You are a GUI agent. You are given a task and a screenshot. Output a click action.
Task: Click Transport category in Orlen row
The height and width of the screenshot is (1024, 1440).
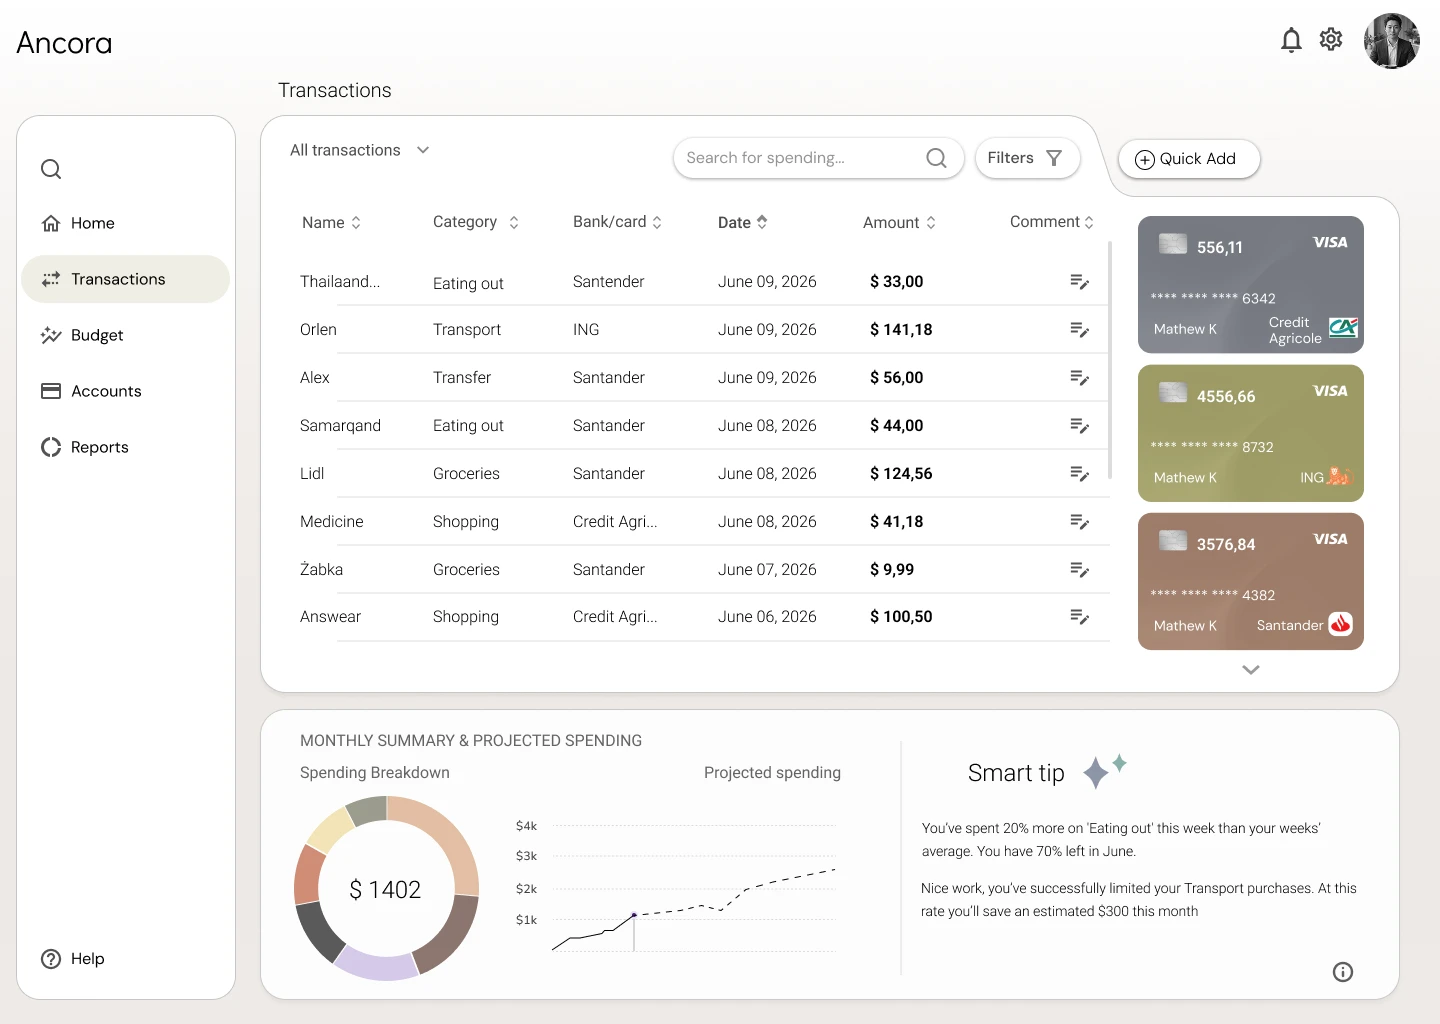point(467,330)
